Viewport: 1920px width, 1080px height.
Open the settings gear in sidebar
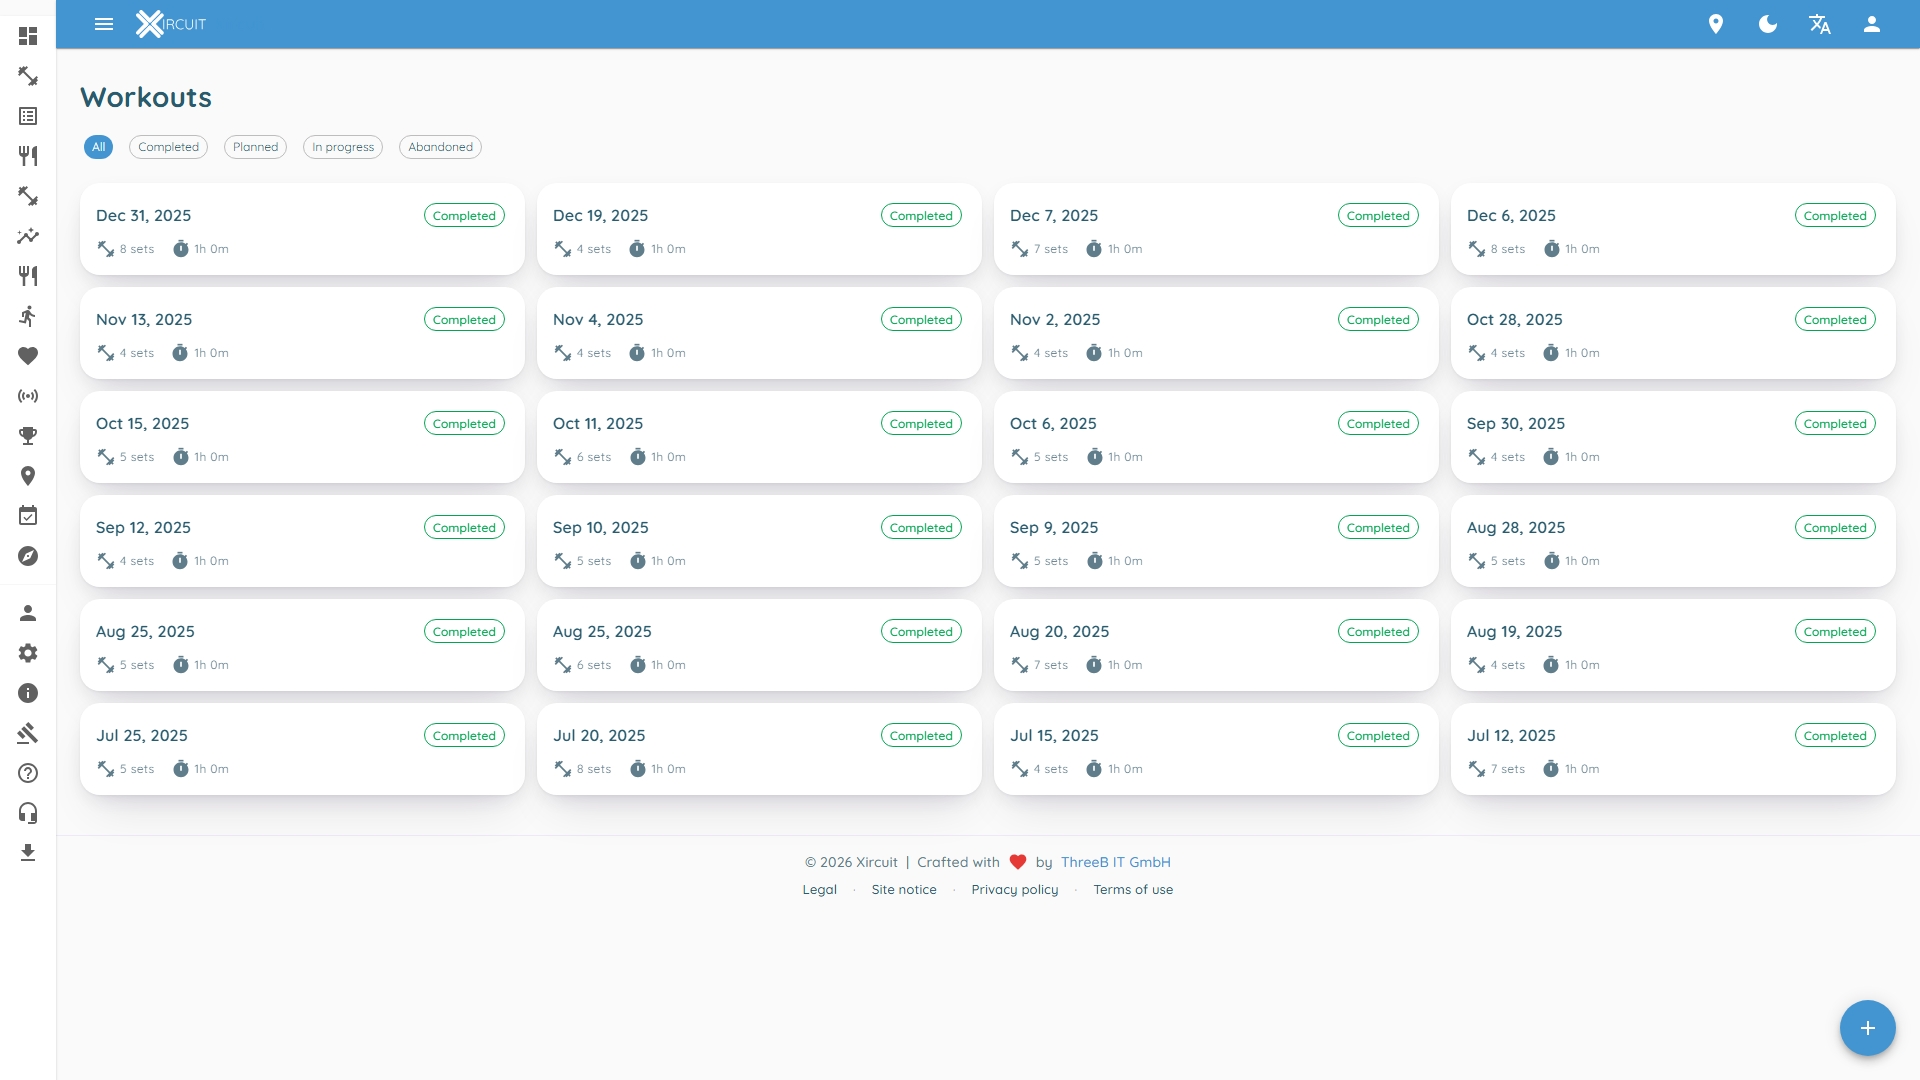point(28,653)
